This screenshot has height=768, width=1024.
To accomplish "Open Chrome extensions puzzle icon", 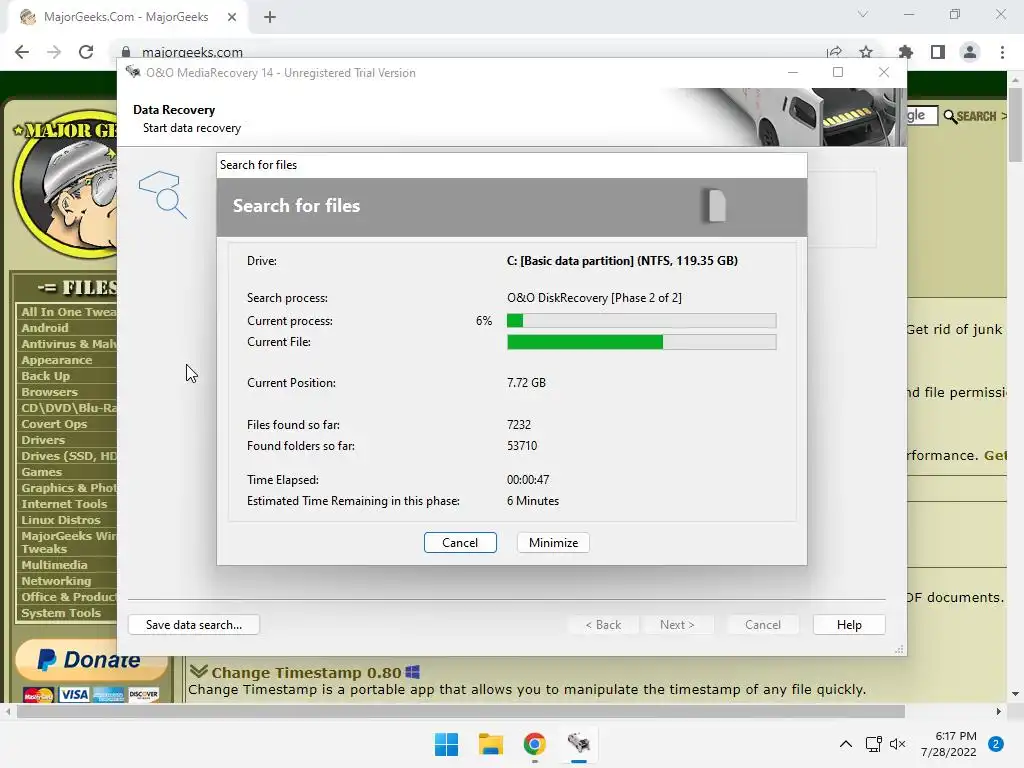I will [x=905, y=52].
